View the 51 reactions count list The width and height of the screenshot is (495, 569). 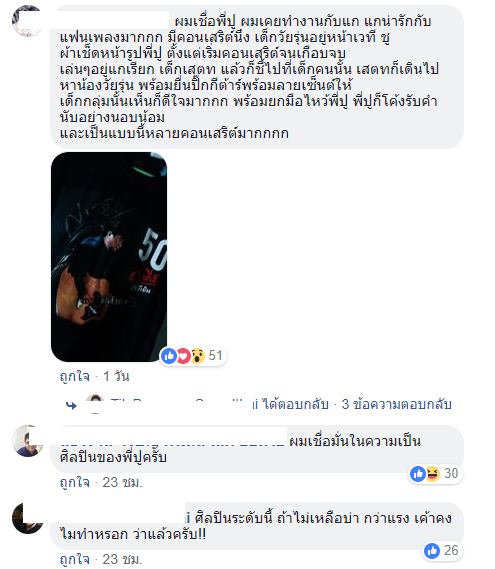tap(215, 356)
